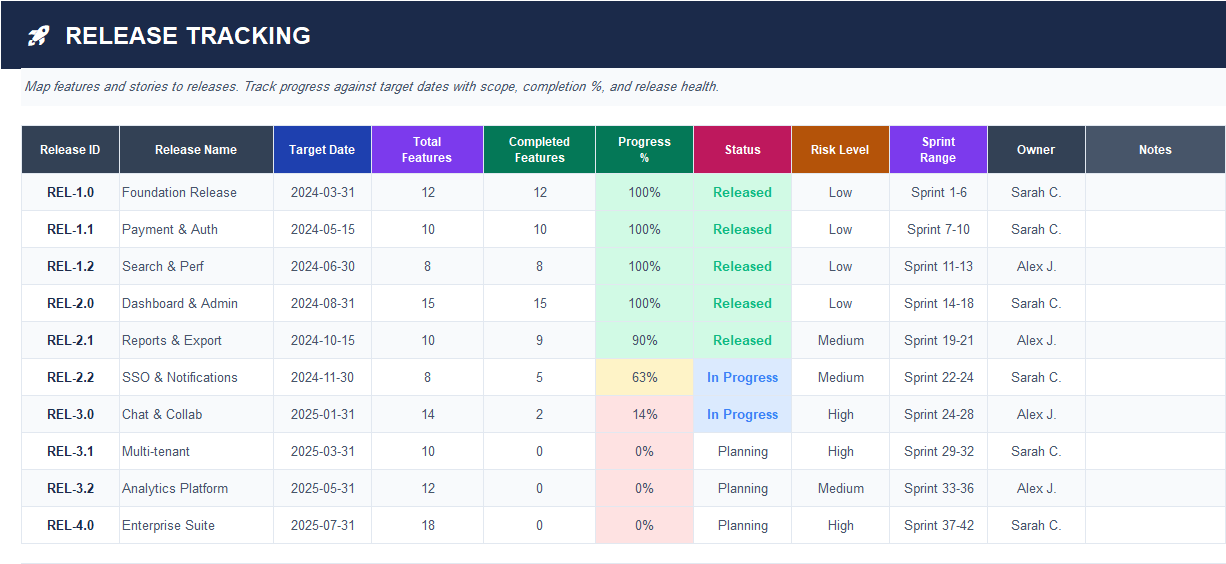
Task: Select target date 2025-01-31
Action: [322, 414]
